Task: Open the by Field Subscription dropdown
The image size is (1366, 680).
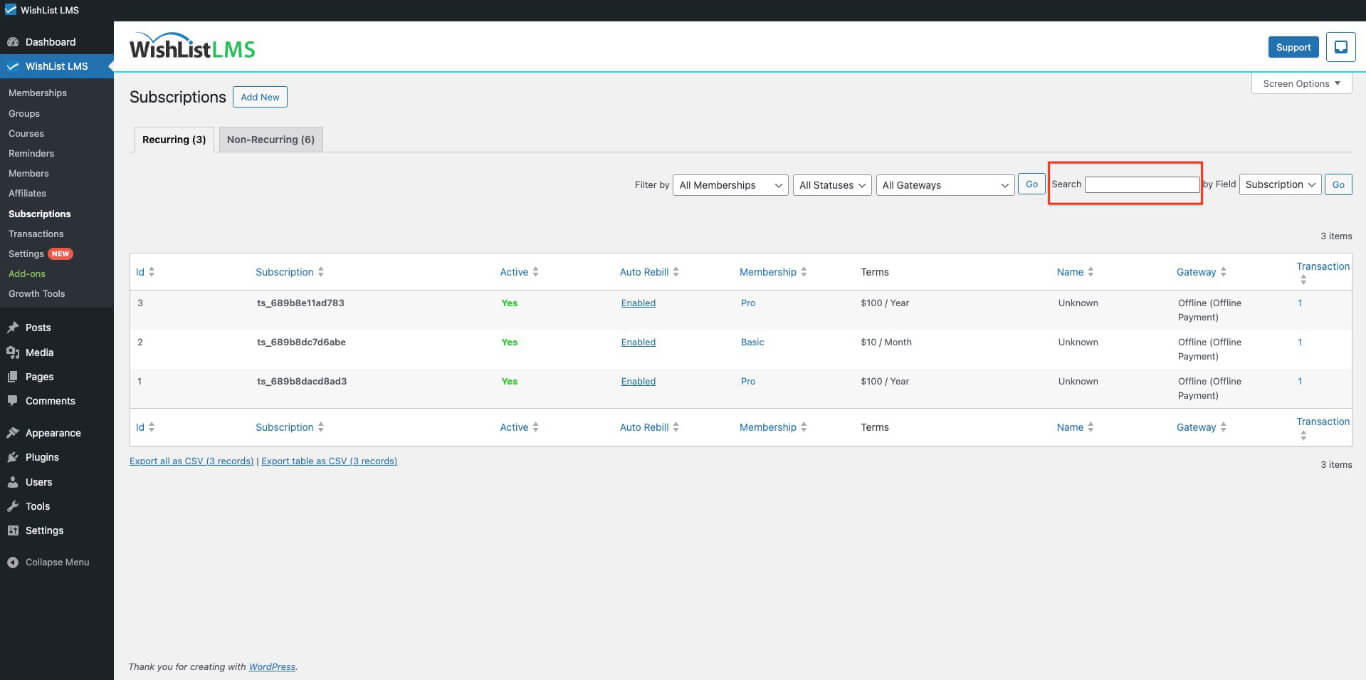Action: (x=1280, y=185)
